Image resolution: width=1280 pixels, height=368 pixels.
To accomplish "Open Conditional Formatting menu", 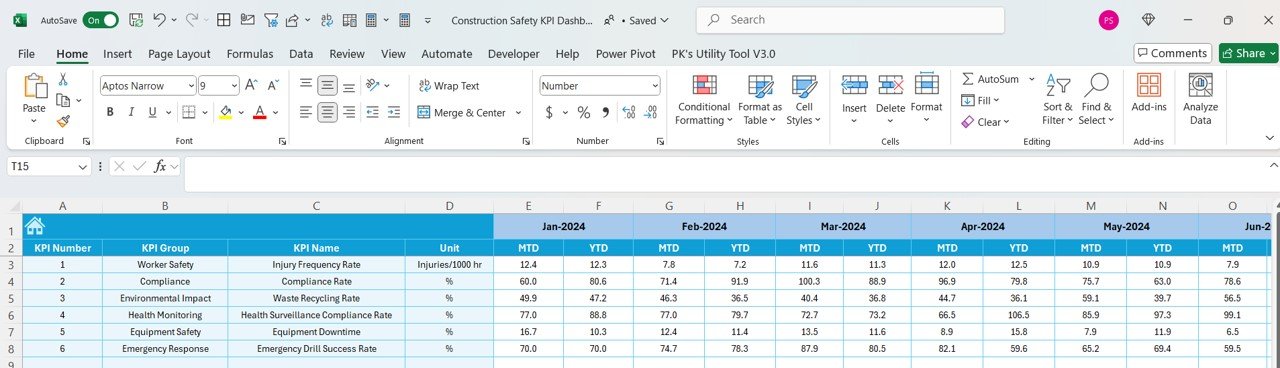I will [703, 100].
